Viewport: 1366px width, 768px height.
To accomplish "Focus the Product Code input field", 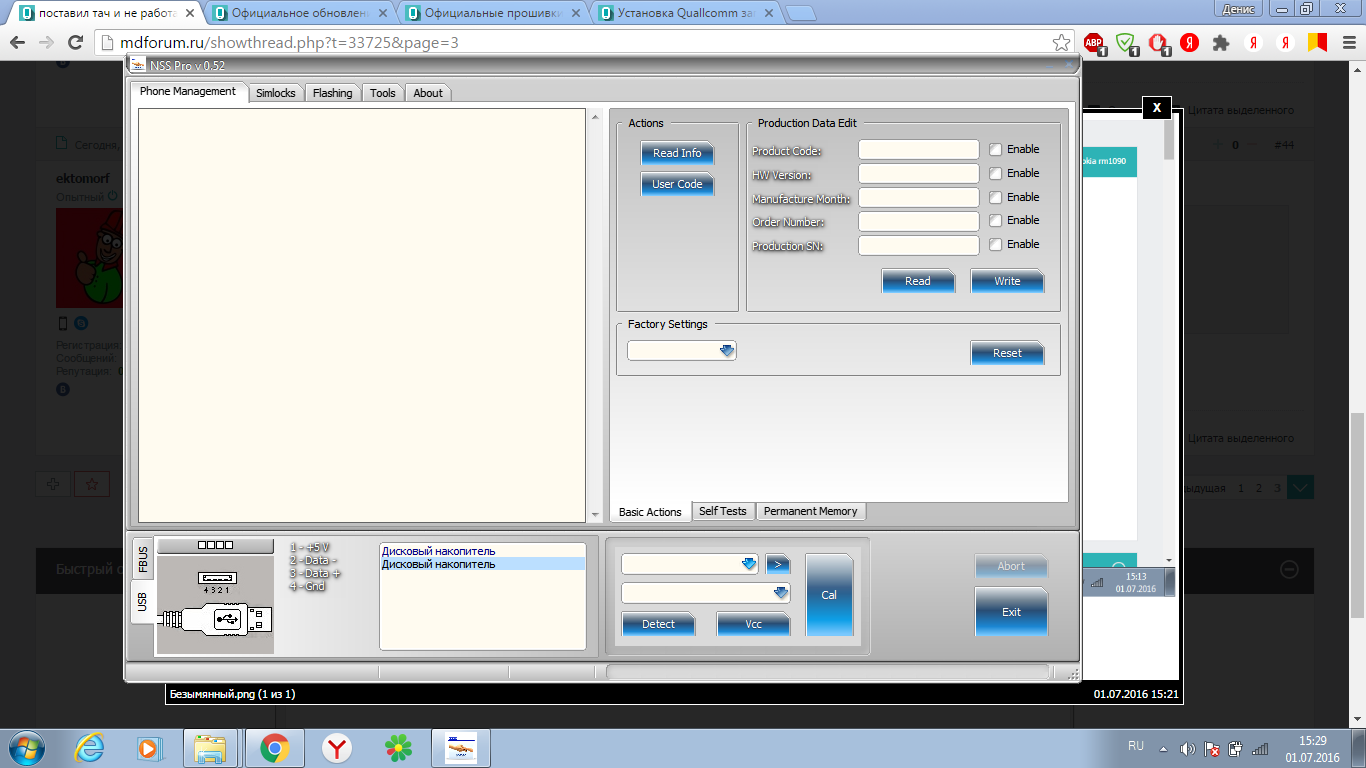I will click(x=919, y=150).
